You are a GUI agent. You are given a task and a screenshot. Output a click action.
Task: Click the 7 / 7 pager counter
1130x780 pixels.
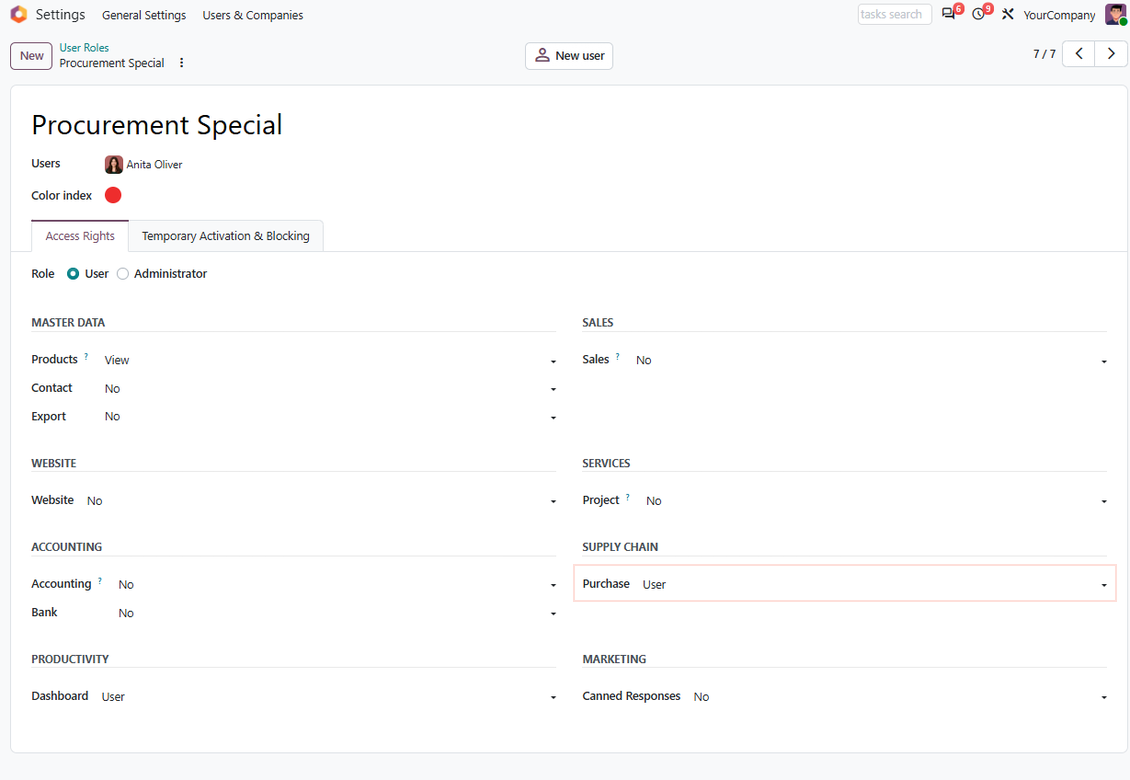pyautogui.click(x=1044, y=54)
